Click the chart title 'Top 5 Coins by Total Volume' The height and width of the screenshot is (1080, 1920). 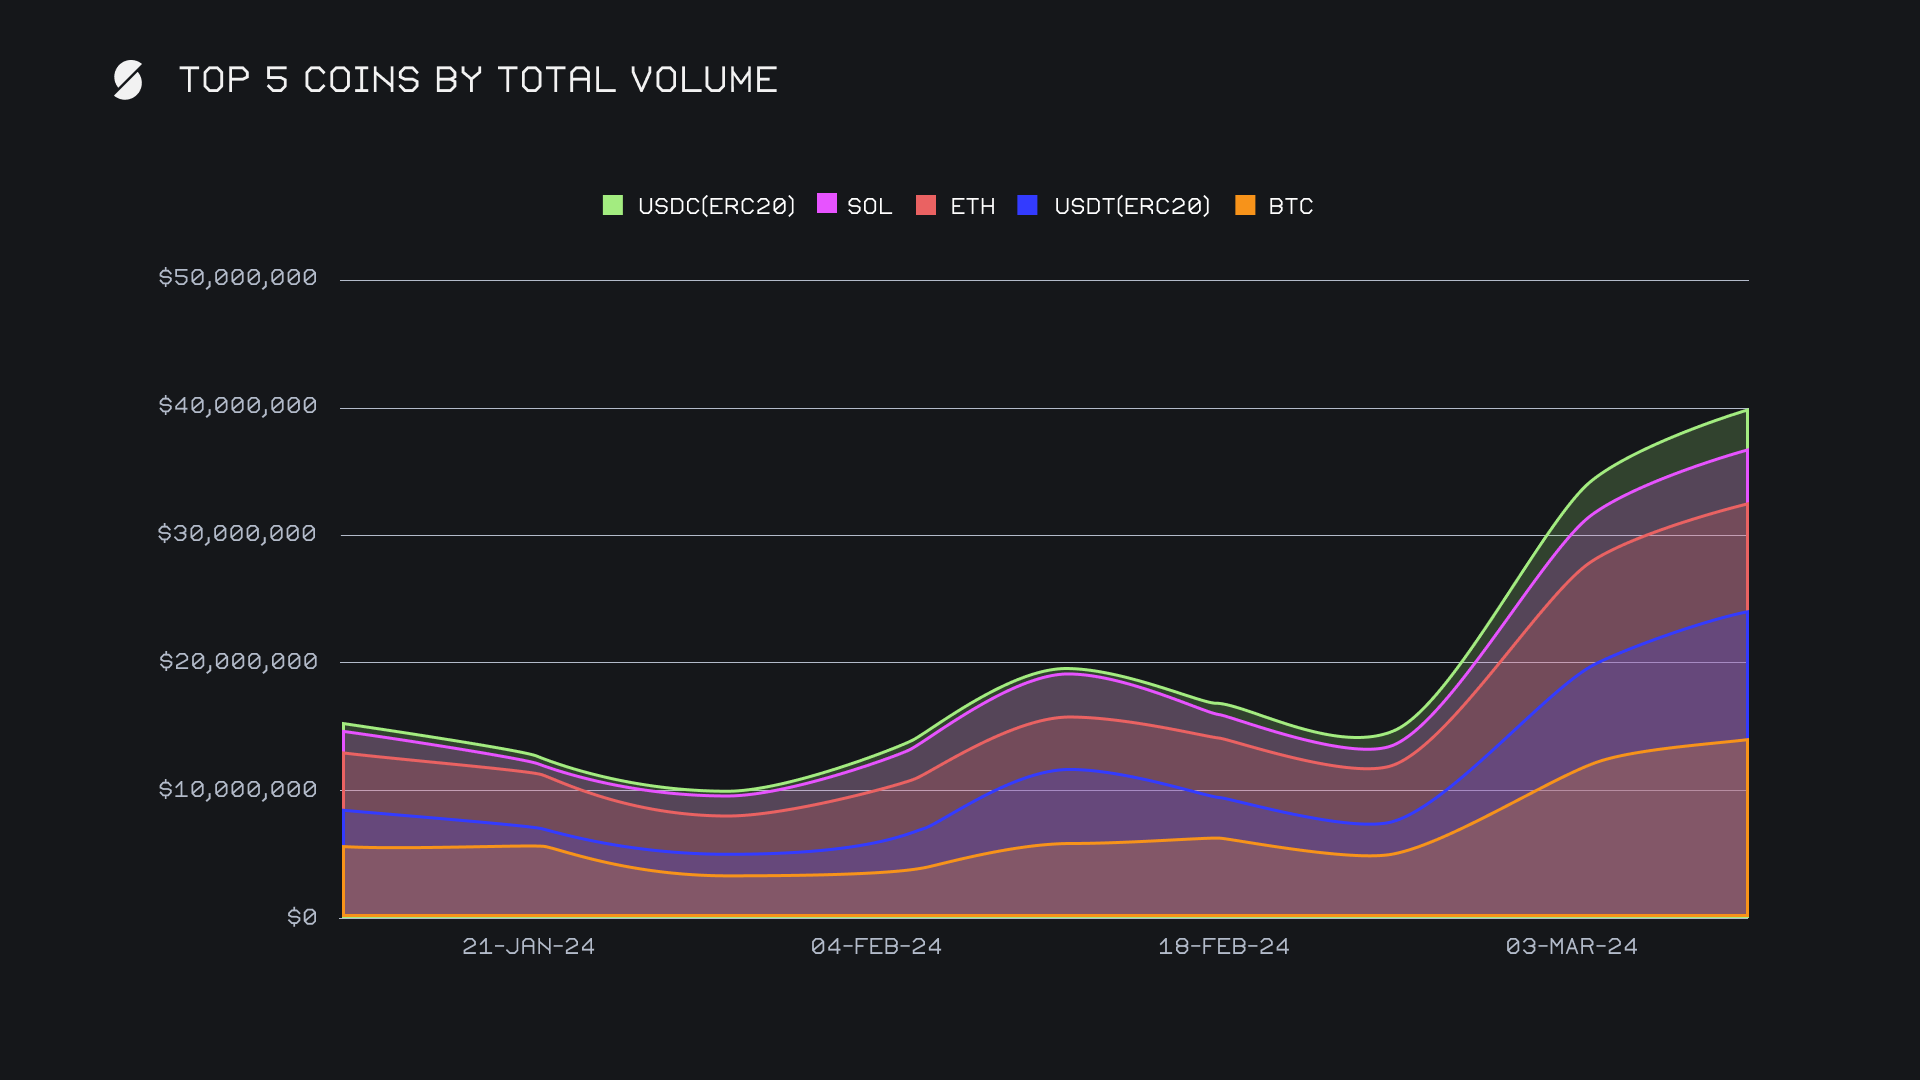pyautogui.click(x=478, y=80)
